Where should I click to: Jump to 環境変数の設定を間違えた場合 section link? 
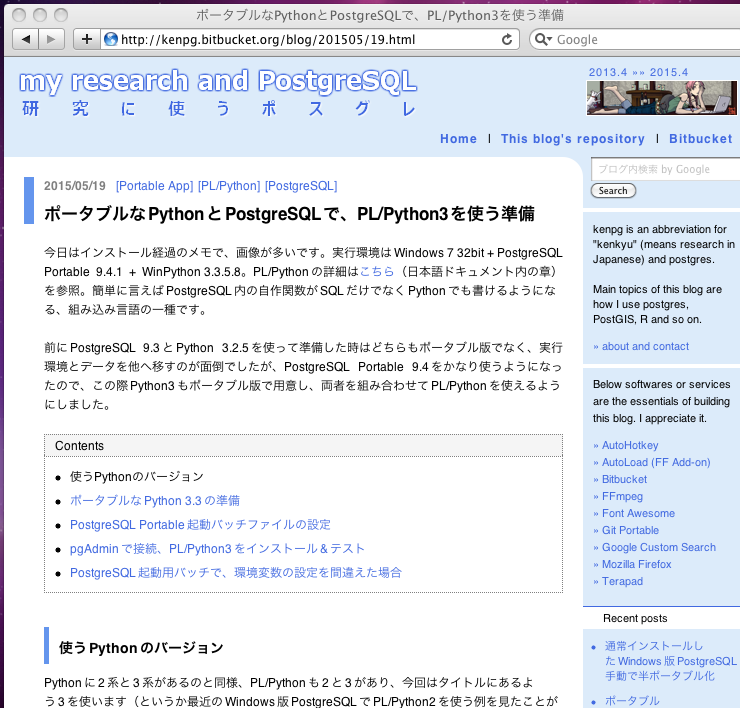(x=235, y=573)
